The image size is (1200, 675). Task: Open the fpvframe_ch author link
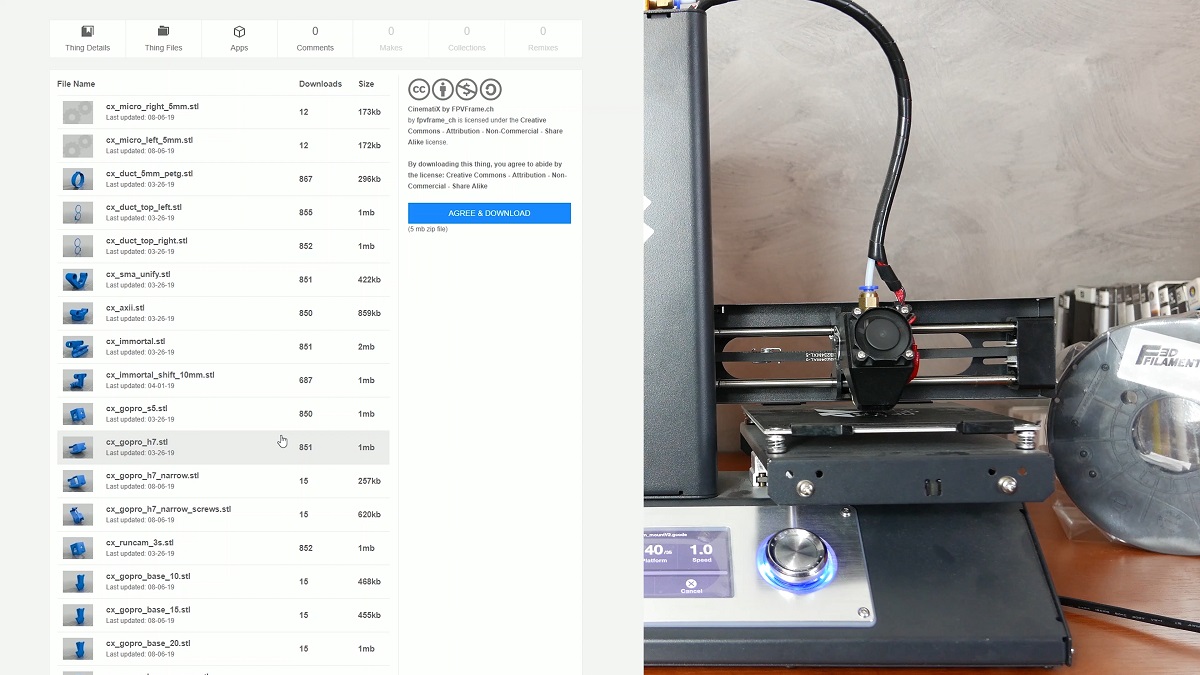pyautogui.click(x=436, y=120)
